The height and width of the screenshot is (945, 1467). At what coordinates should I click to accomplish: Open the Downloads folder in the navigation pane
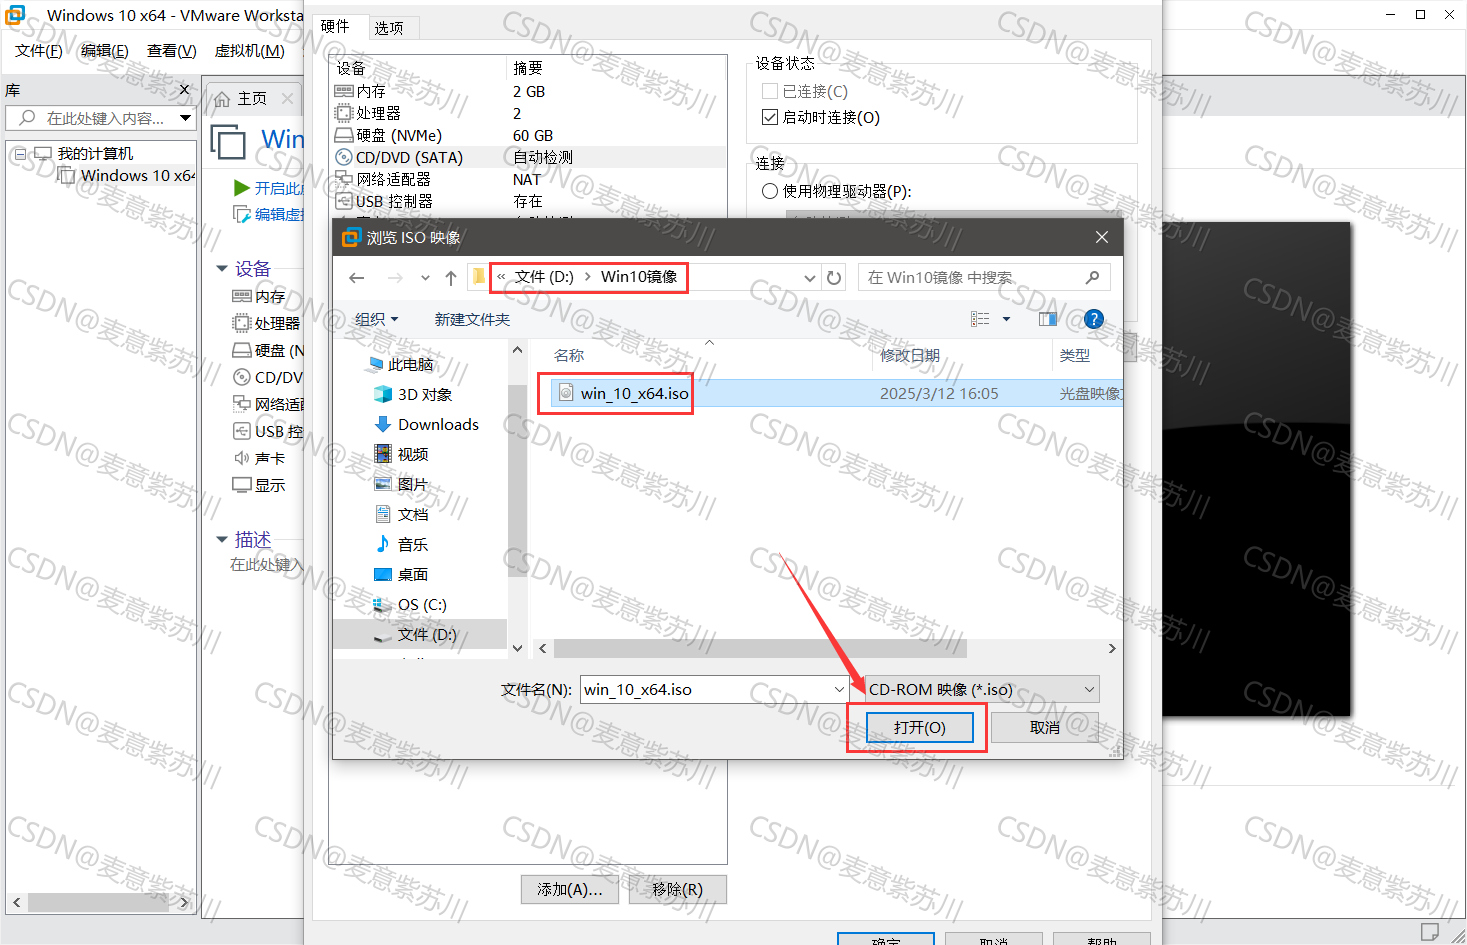click(427, 424)
